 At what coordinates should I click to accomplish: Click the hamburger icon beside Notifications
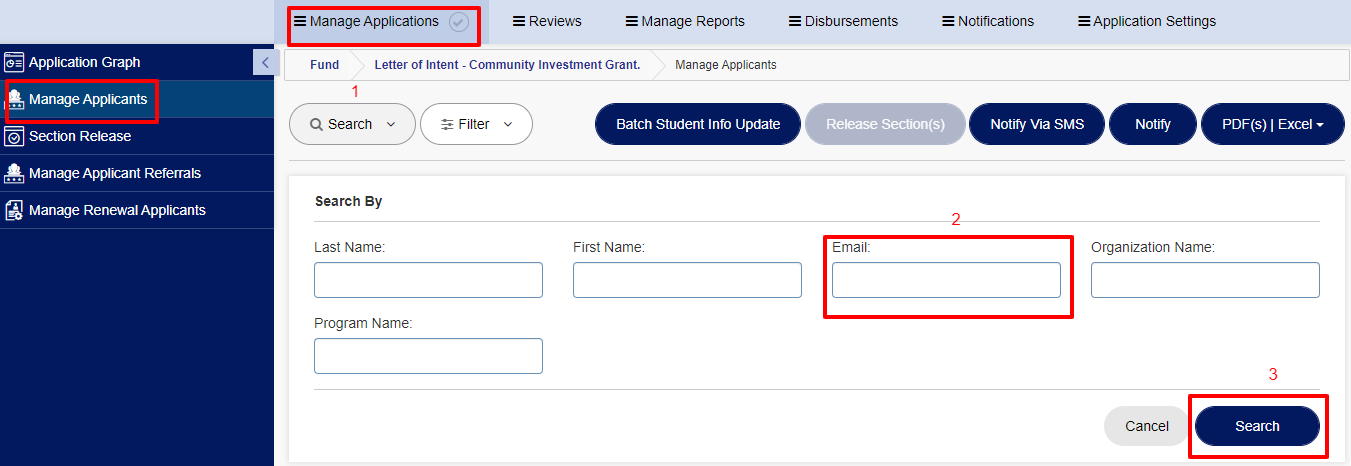(x=948, y=21)
